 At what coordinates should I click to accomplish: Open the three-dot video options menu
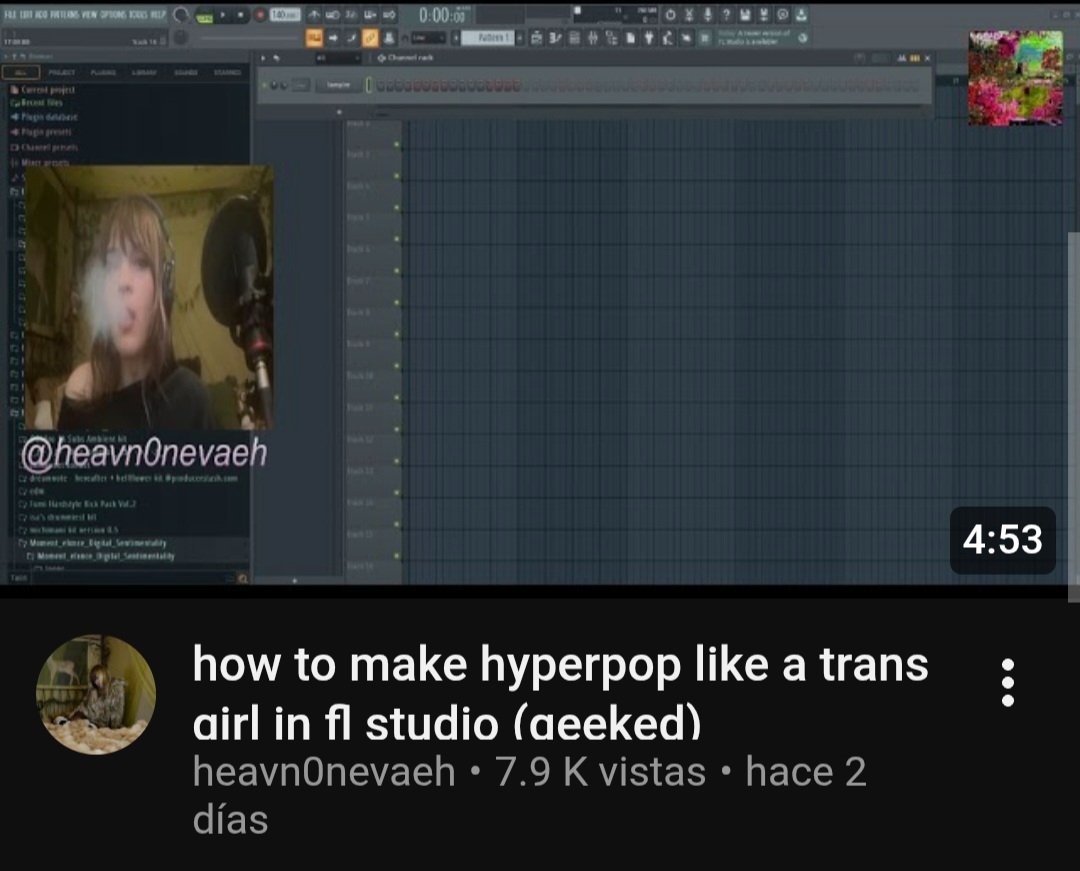(1008, 682)
